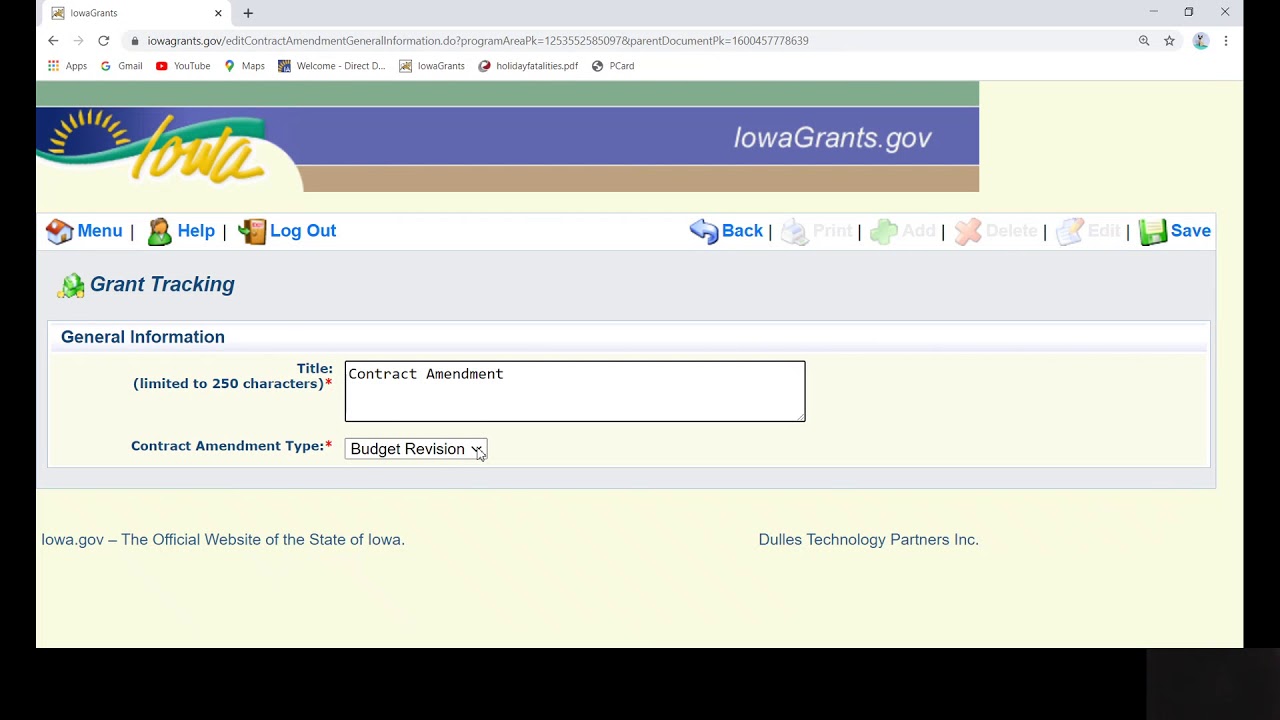Open the IowaGrants bookmark

[432, 66]
